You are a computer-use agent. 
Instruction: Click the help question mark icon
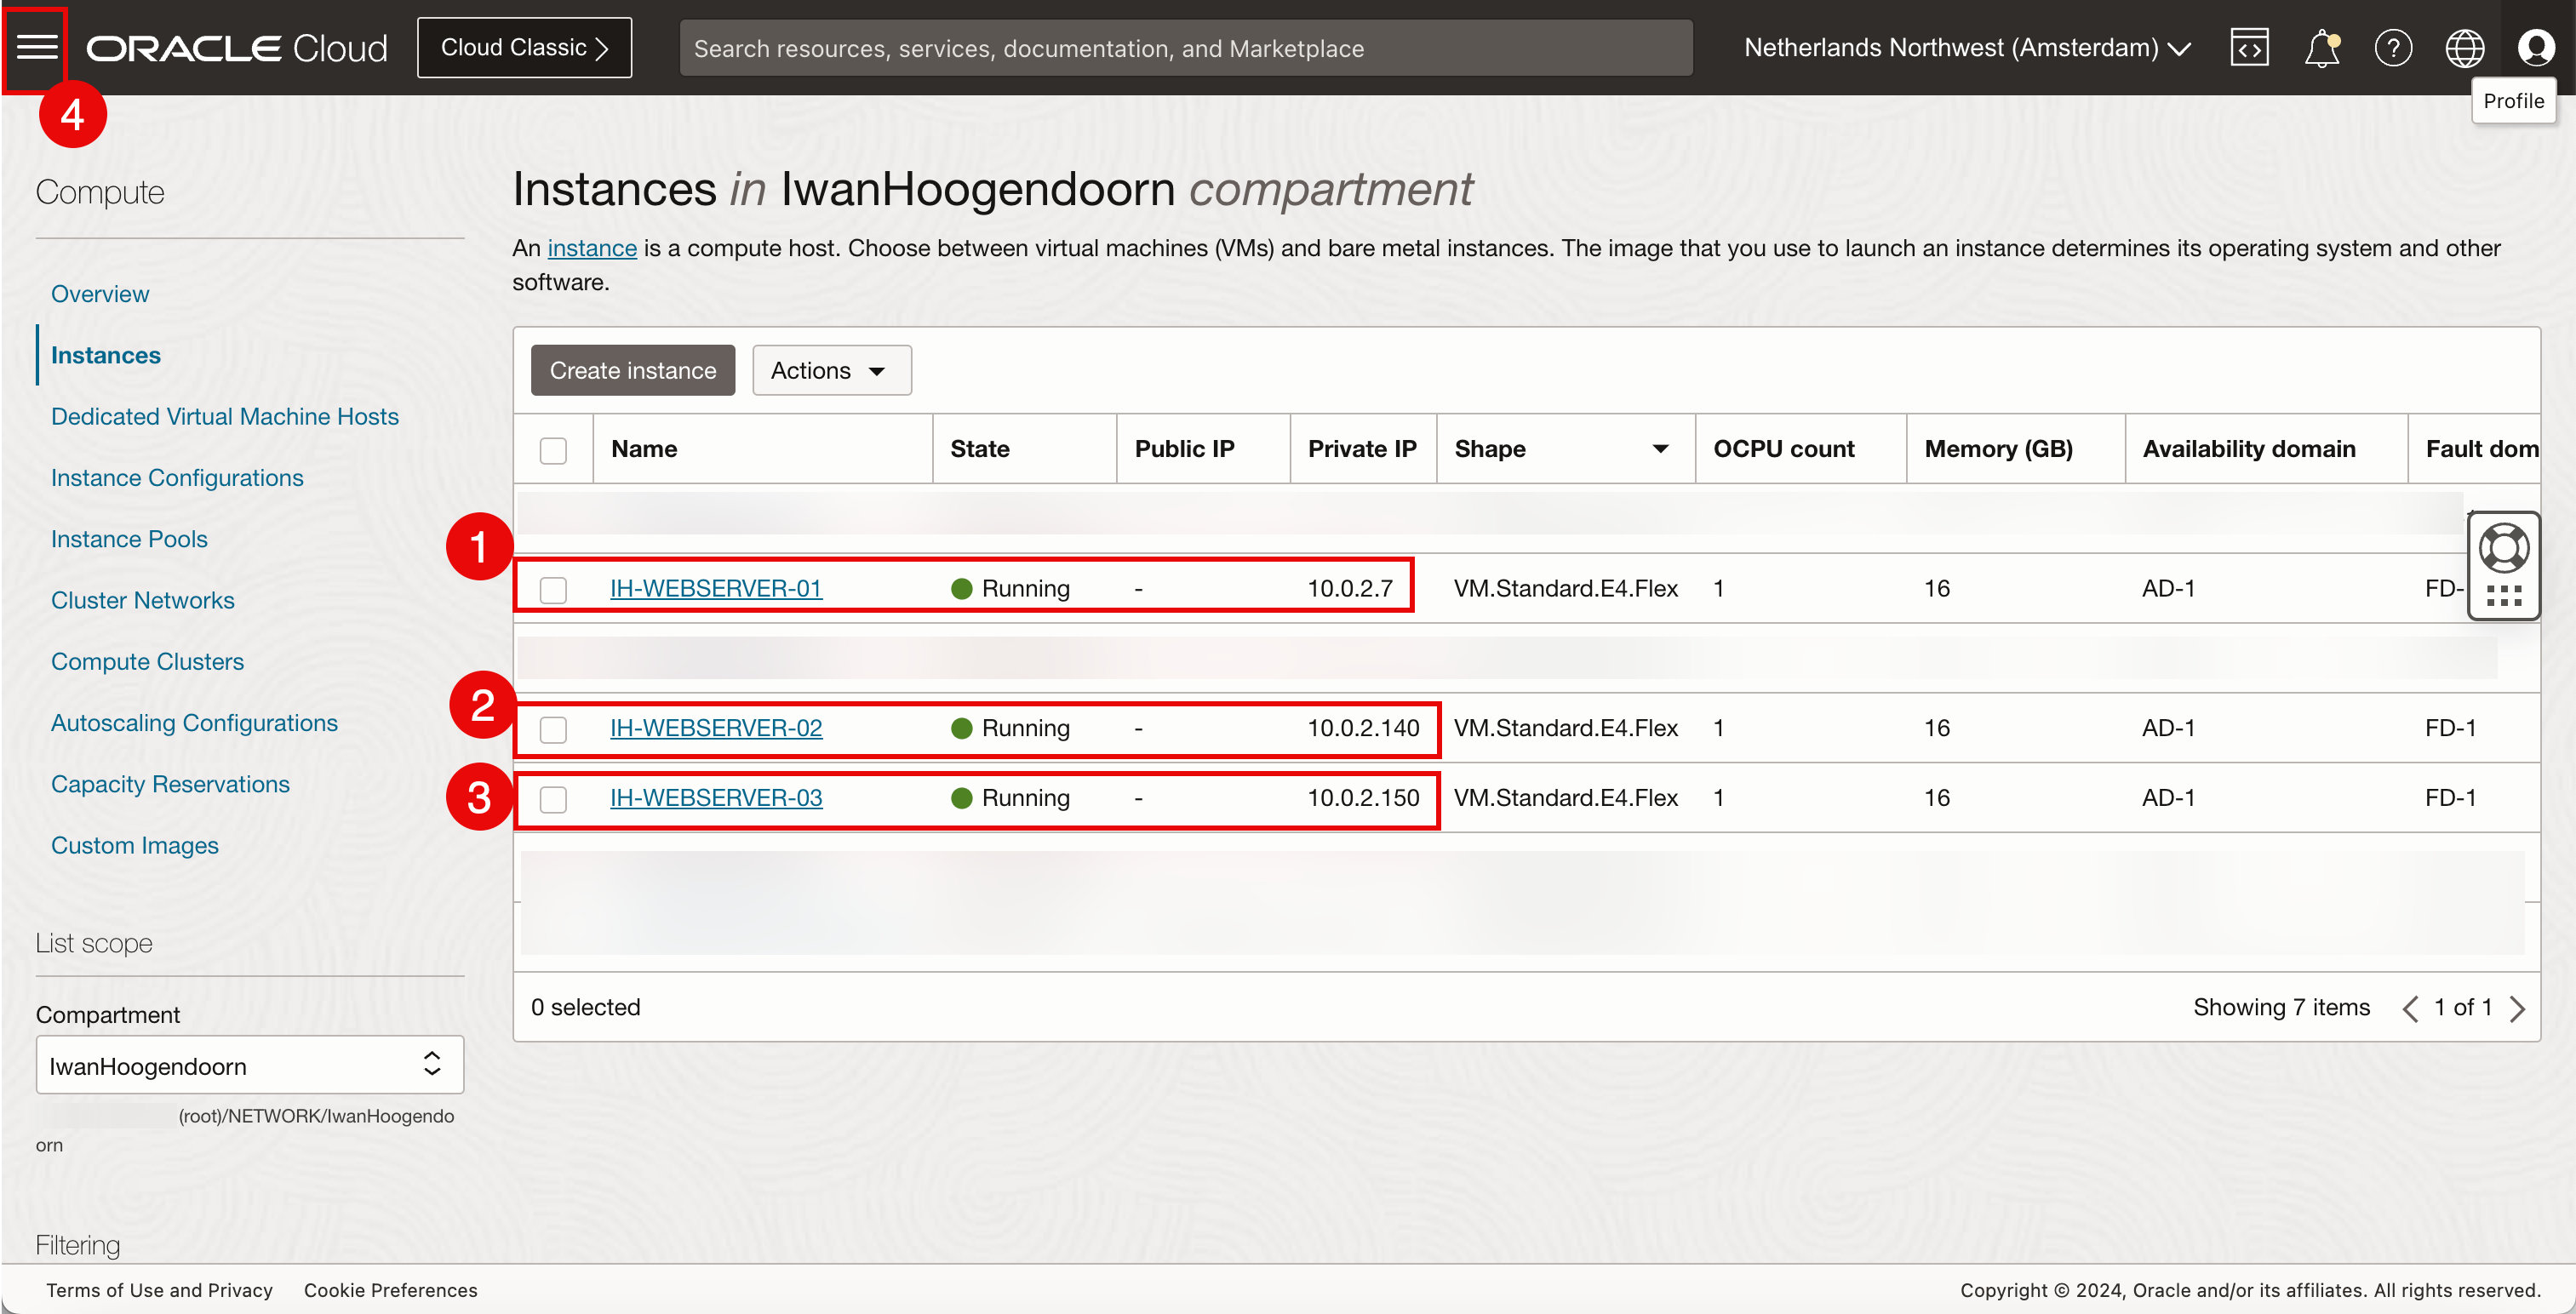(2393, 47)
